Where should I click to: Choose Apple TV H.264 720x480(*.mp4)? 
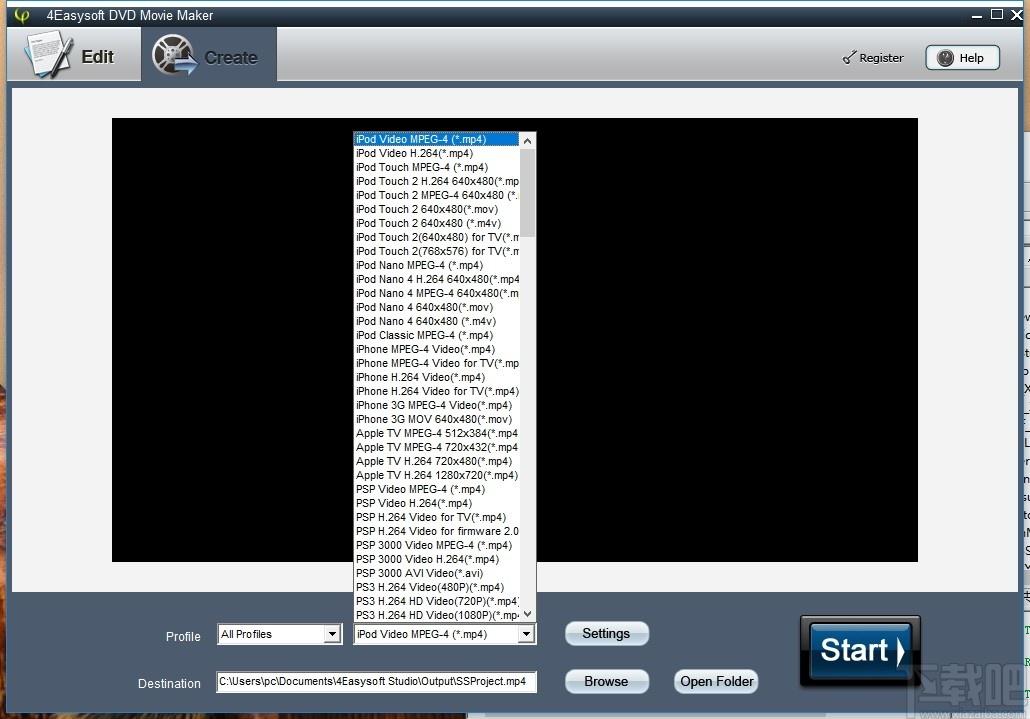[437, 462]
